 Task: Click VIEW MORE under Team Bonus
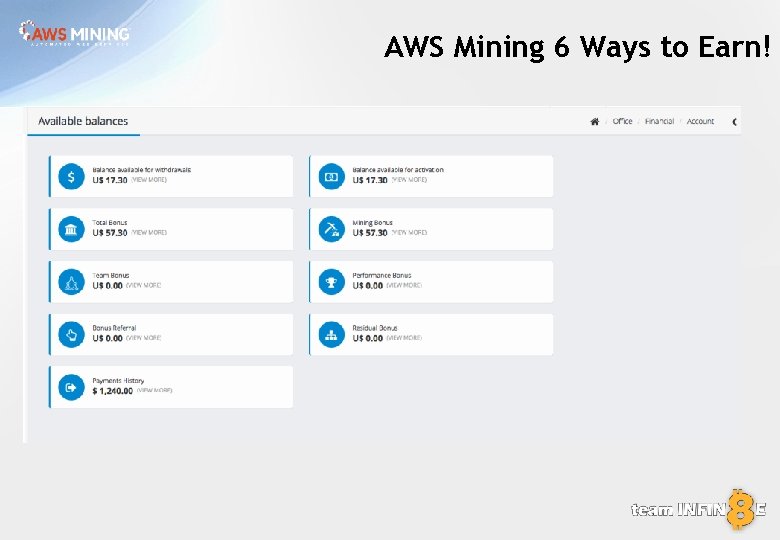click(x=143, y=285)
